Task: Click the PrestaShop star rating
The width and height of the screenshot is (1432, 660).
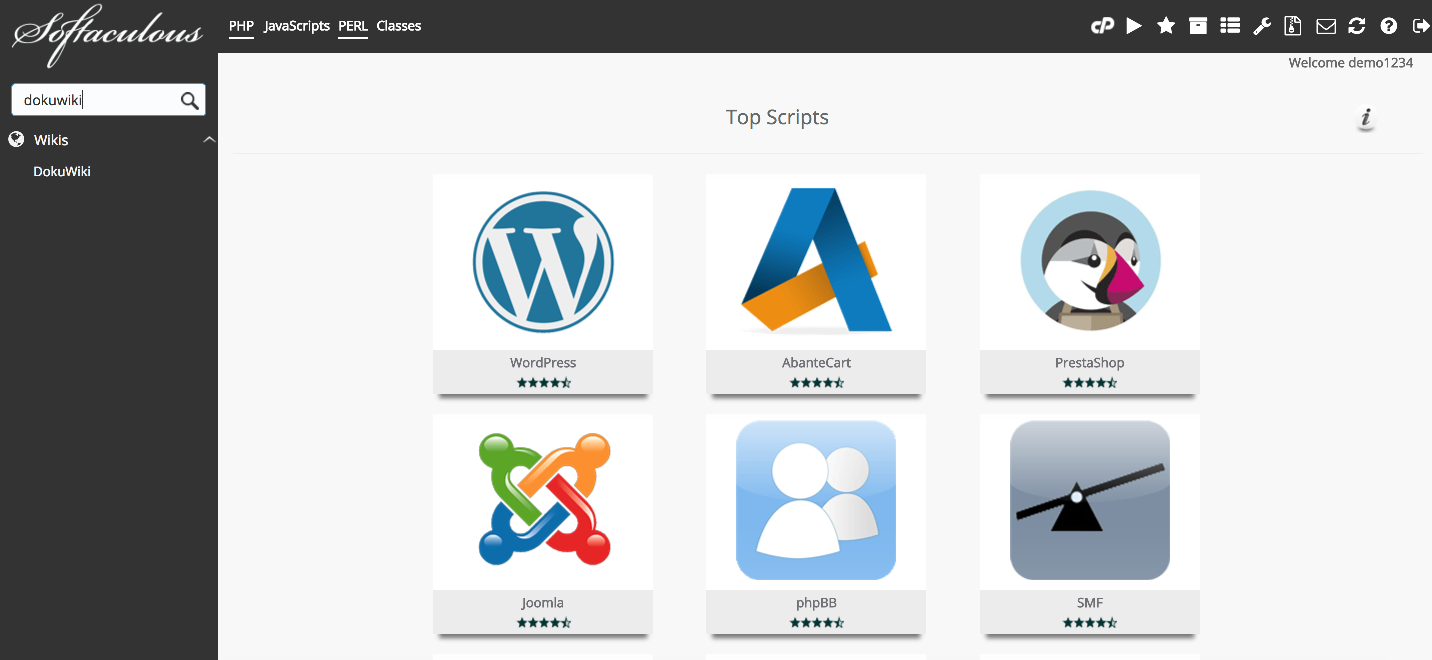Action: [1090, 382]
